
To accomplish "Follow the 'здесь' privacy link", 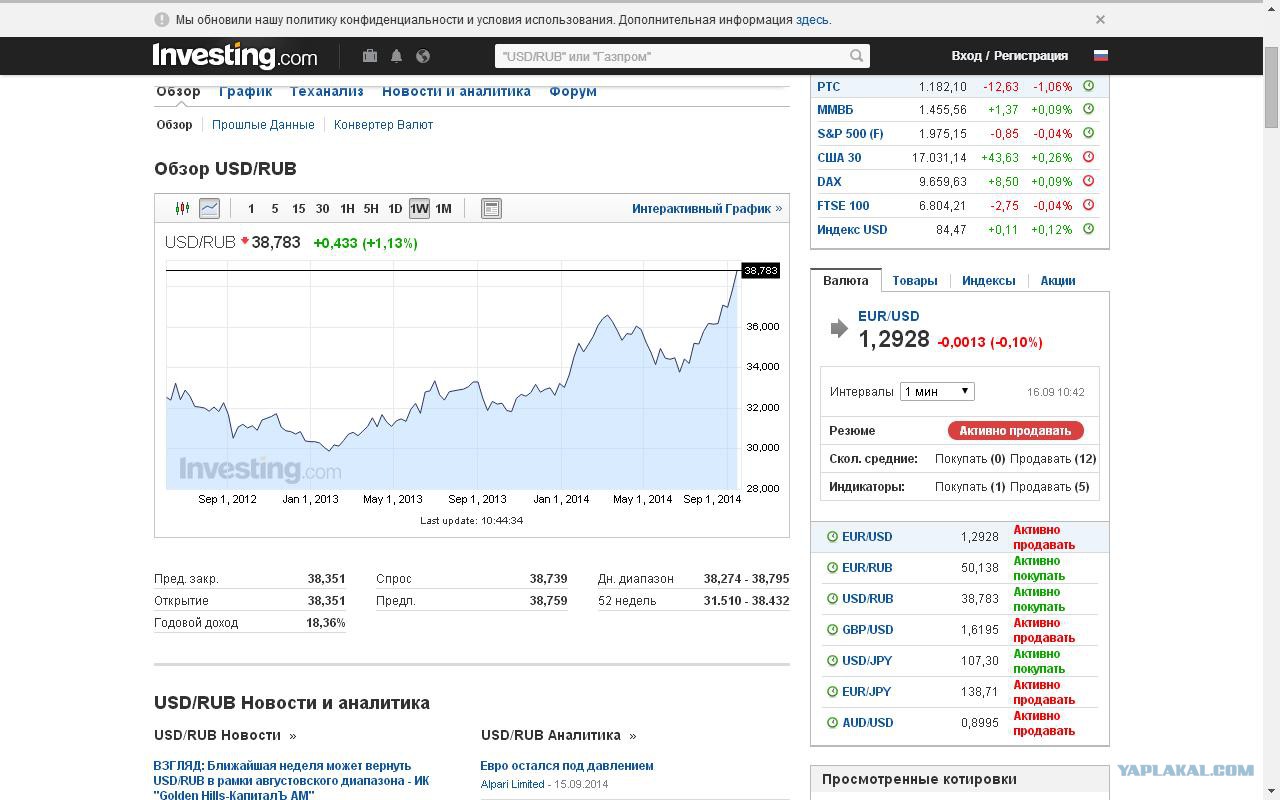I will point(812,19).
